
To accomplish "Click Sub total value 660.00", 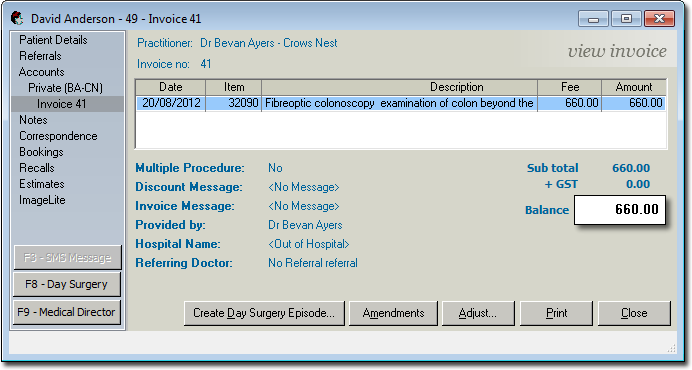I will tap(631, 168).
